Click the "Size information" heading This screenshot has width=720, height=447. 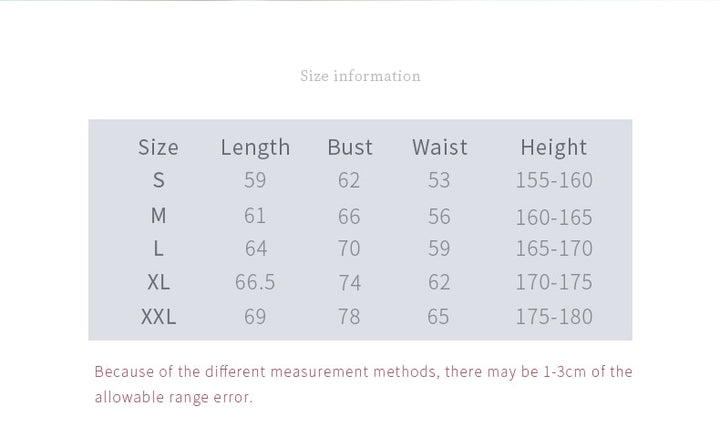pos(360,76)
